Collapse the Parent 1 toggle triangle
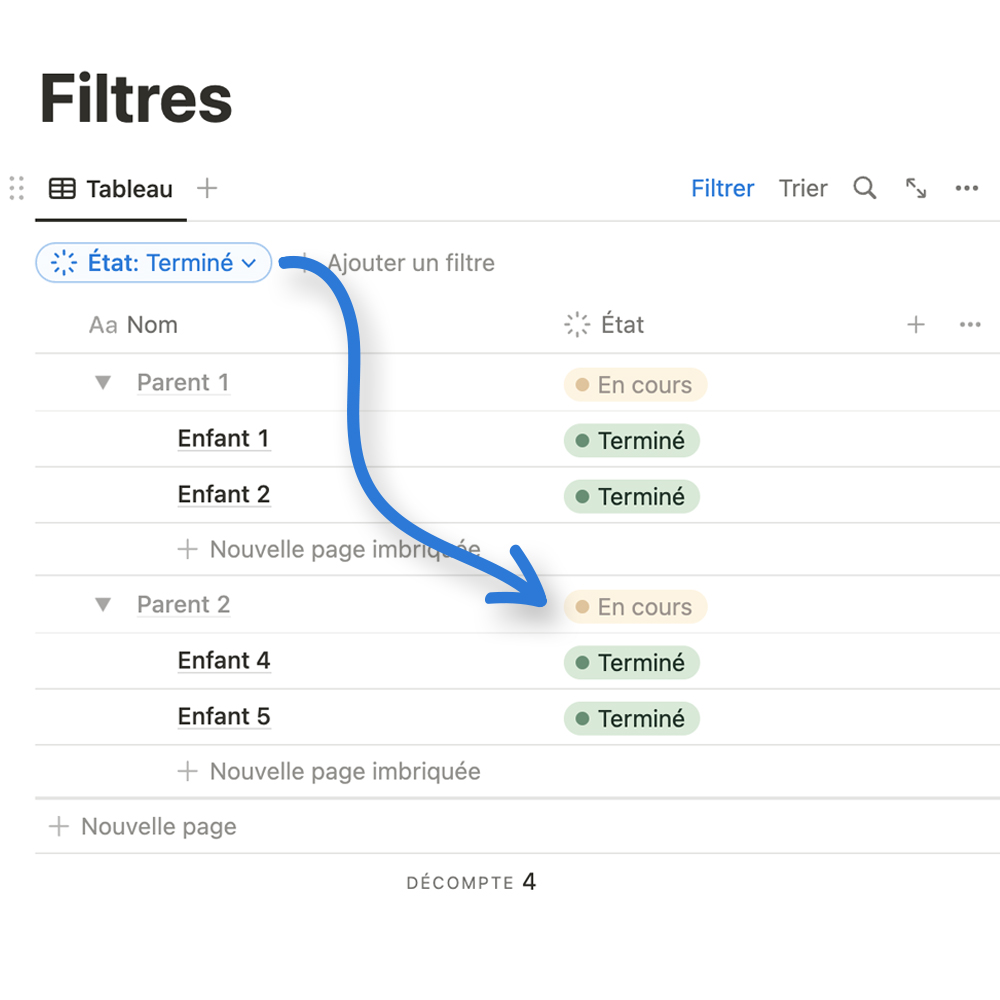The image size is (1000, 1000). pyautogui.click(x=103, y=383)
